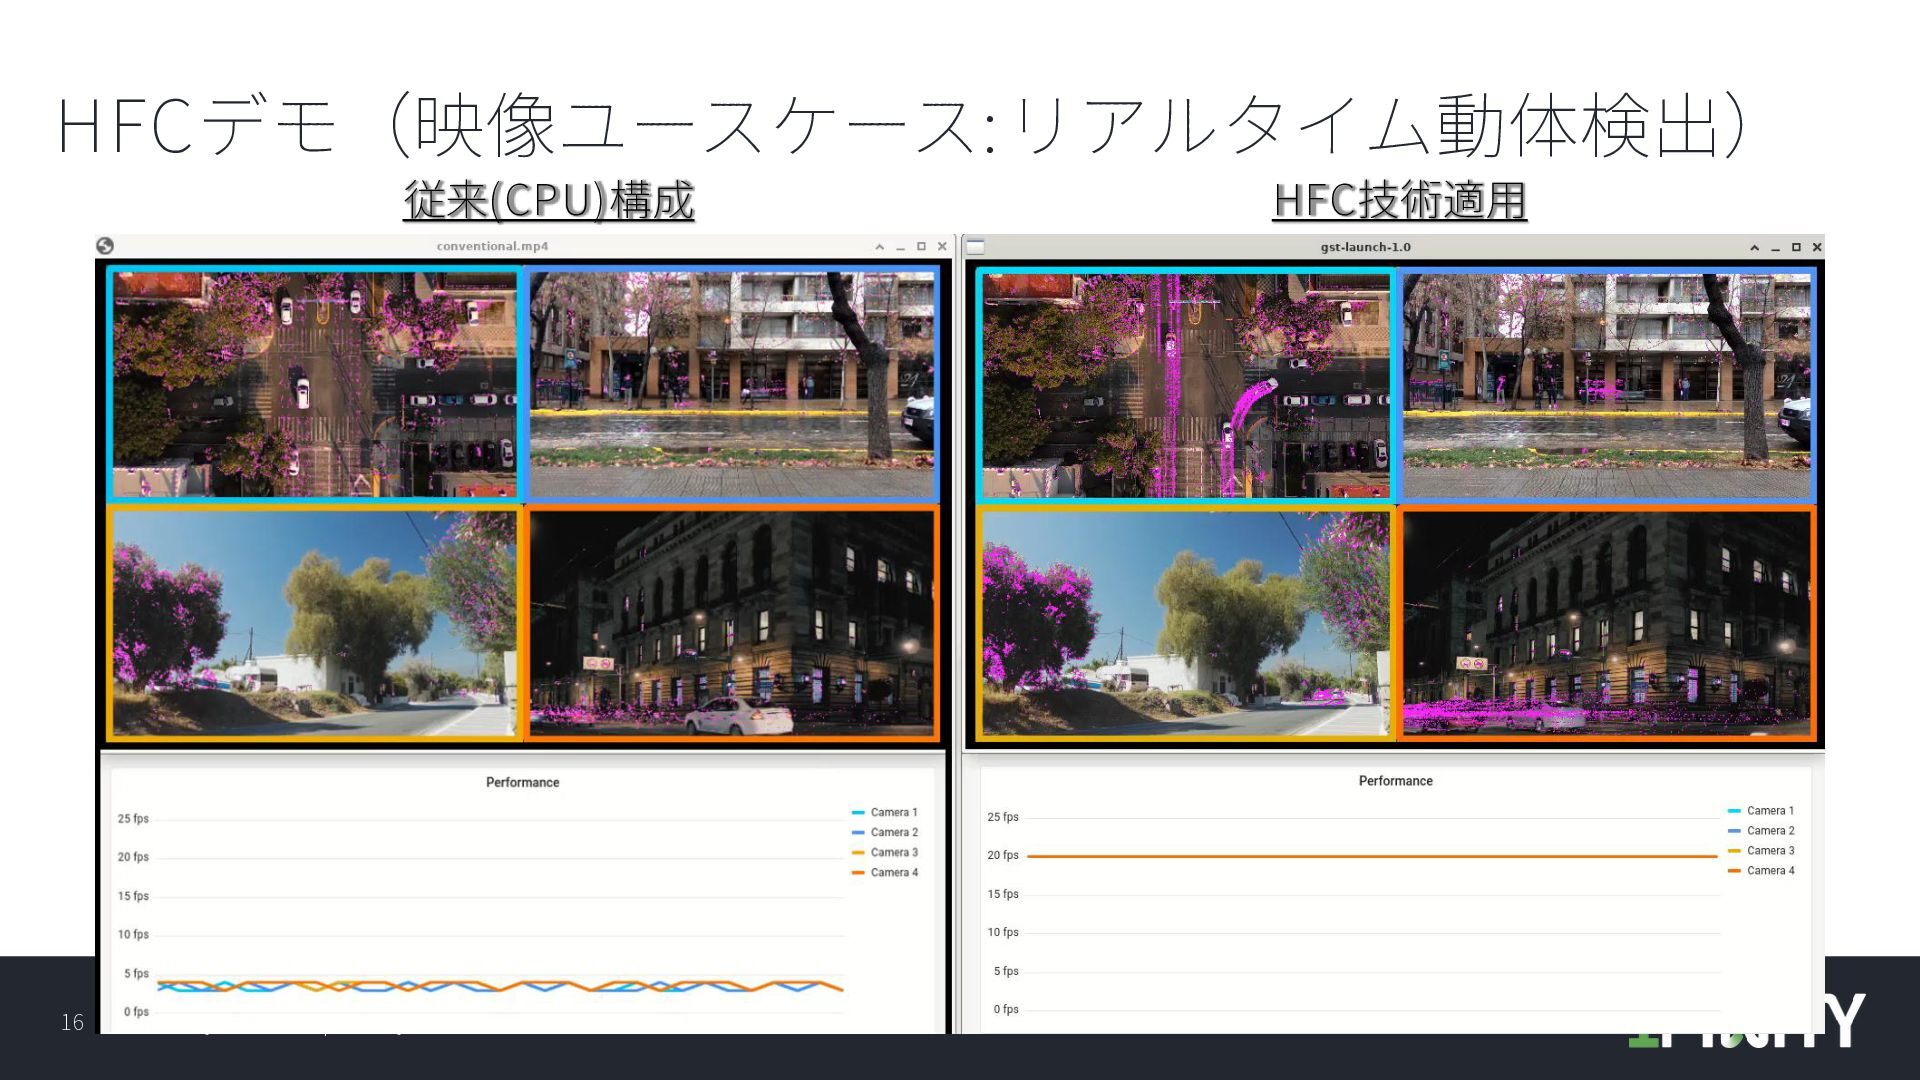
Task: Click the gst-launch-1.0 window menu icon
Action: pyautogui.click(x=976, y=247)
